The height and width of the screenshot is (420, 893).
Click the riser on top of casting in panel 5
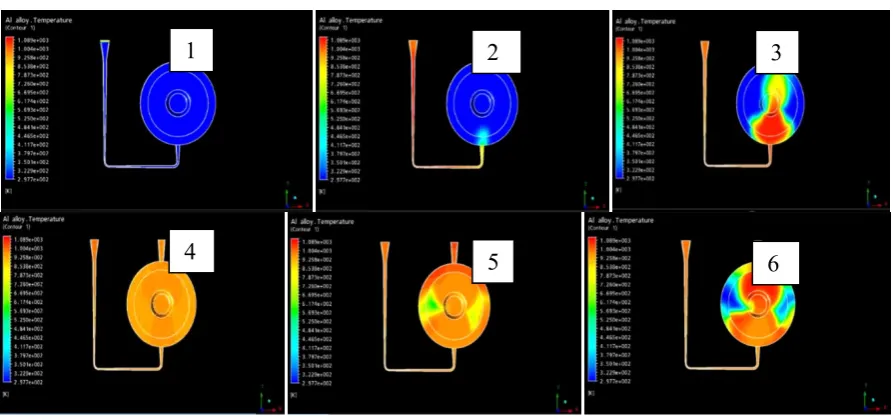(x=454, y=252)
